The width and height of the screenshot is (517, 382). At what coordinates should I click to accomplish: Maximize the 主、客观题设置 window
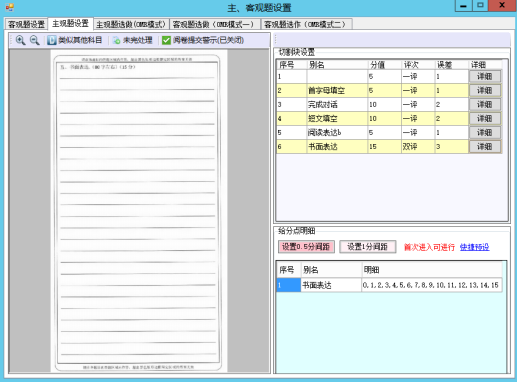coord(480,6)
